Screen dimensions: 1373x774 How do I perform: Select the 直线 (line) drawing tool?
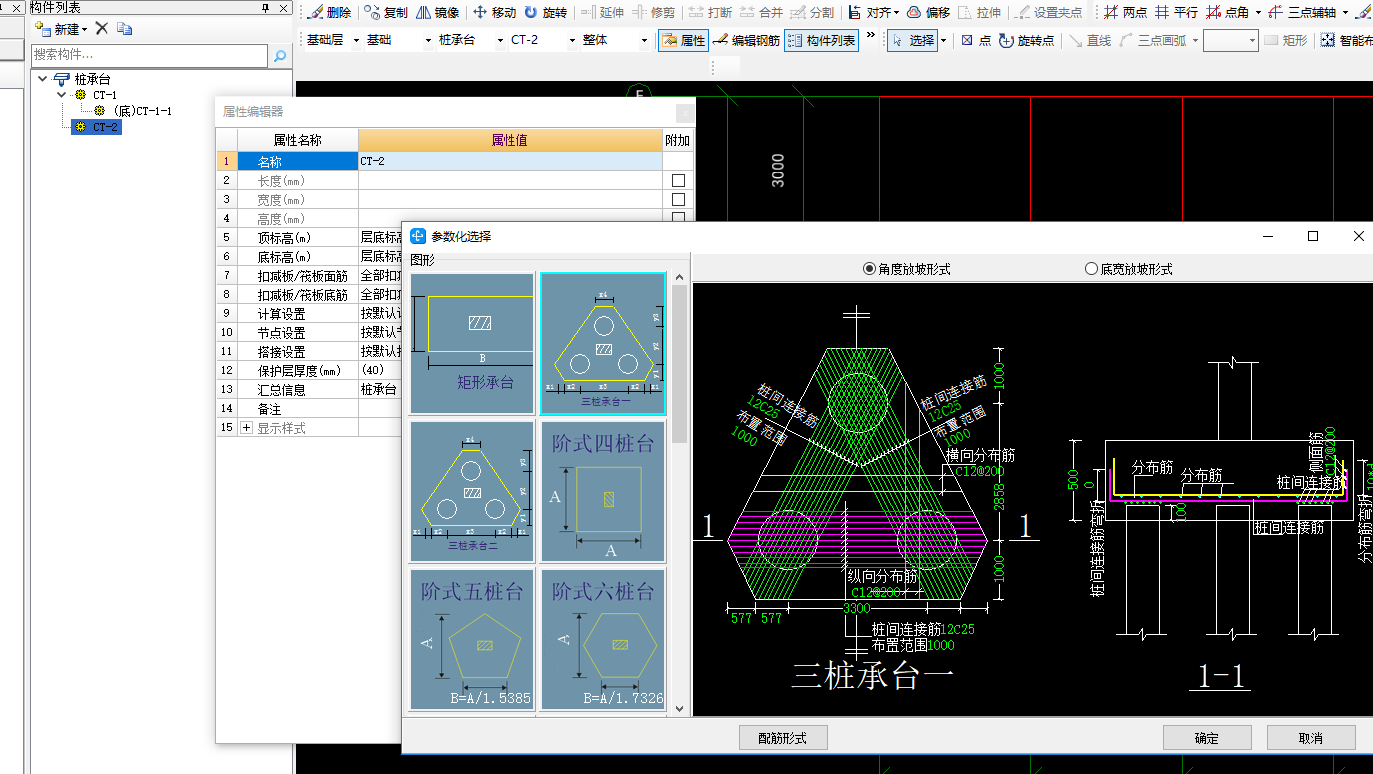[x=1090, y=41]
